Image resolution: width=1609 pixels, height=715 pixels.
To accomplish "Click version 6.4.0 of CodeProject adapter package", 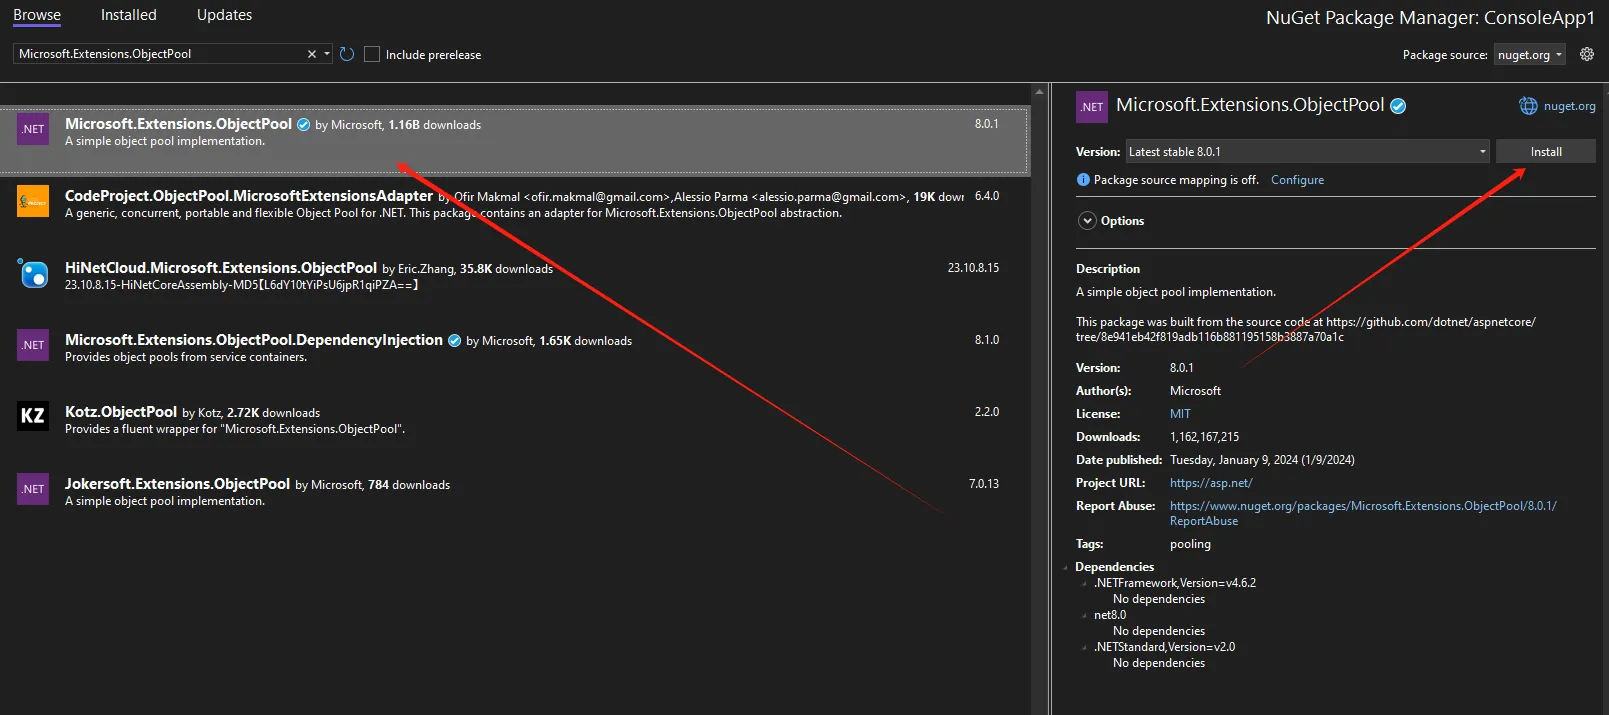I will [x=987, y=196].
